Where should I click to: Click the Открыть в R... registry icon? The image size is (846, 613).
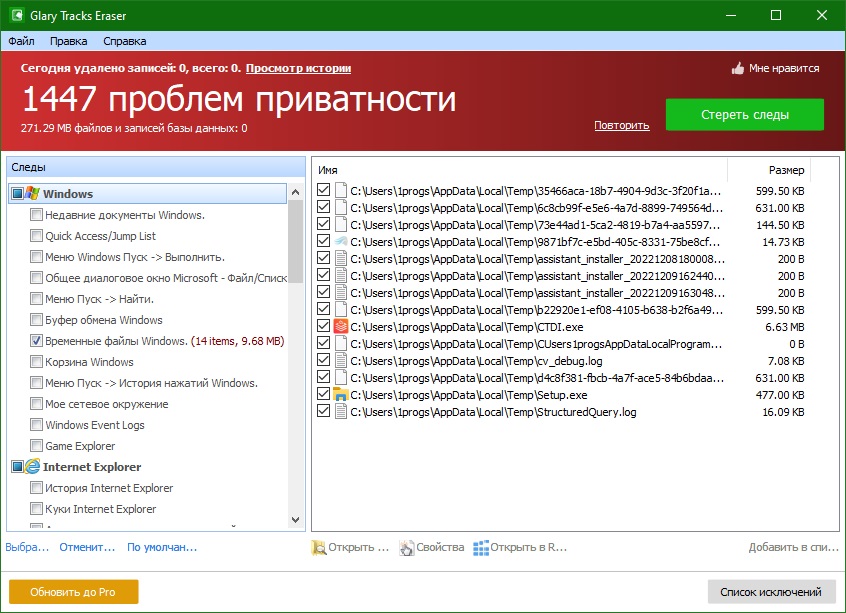pos(481,548)
